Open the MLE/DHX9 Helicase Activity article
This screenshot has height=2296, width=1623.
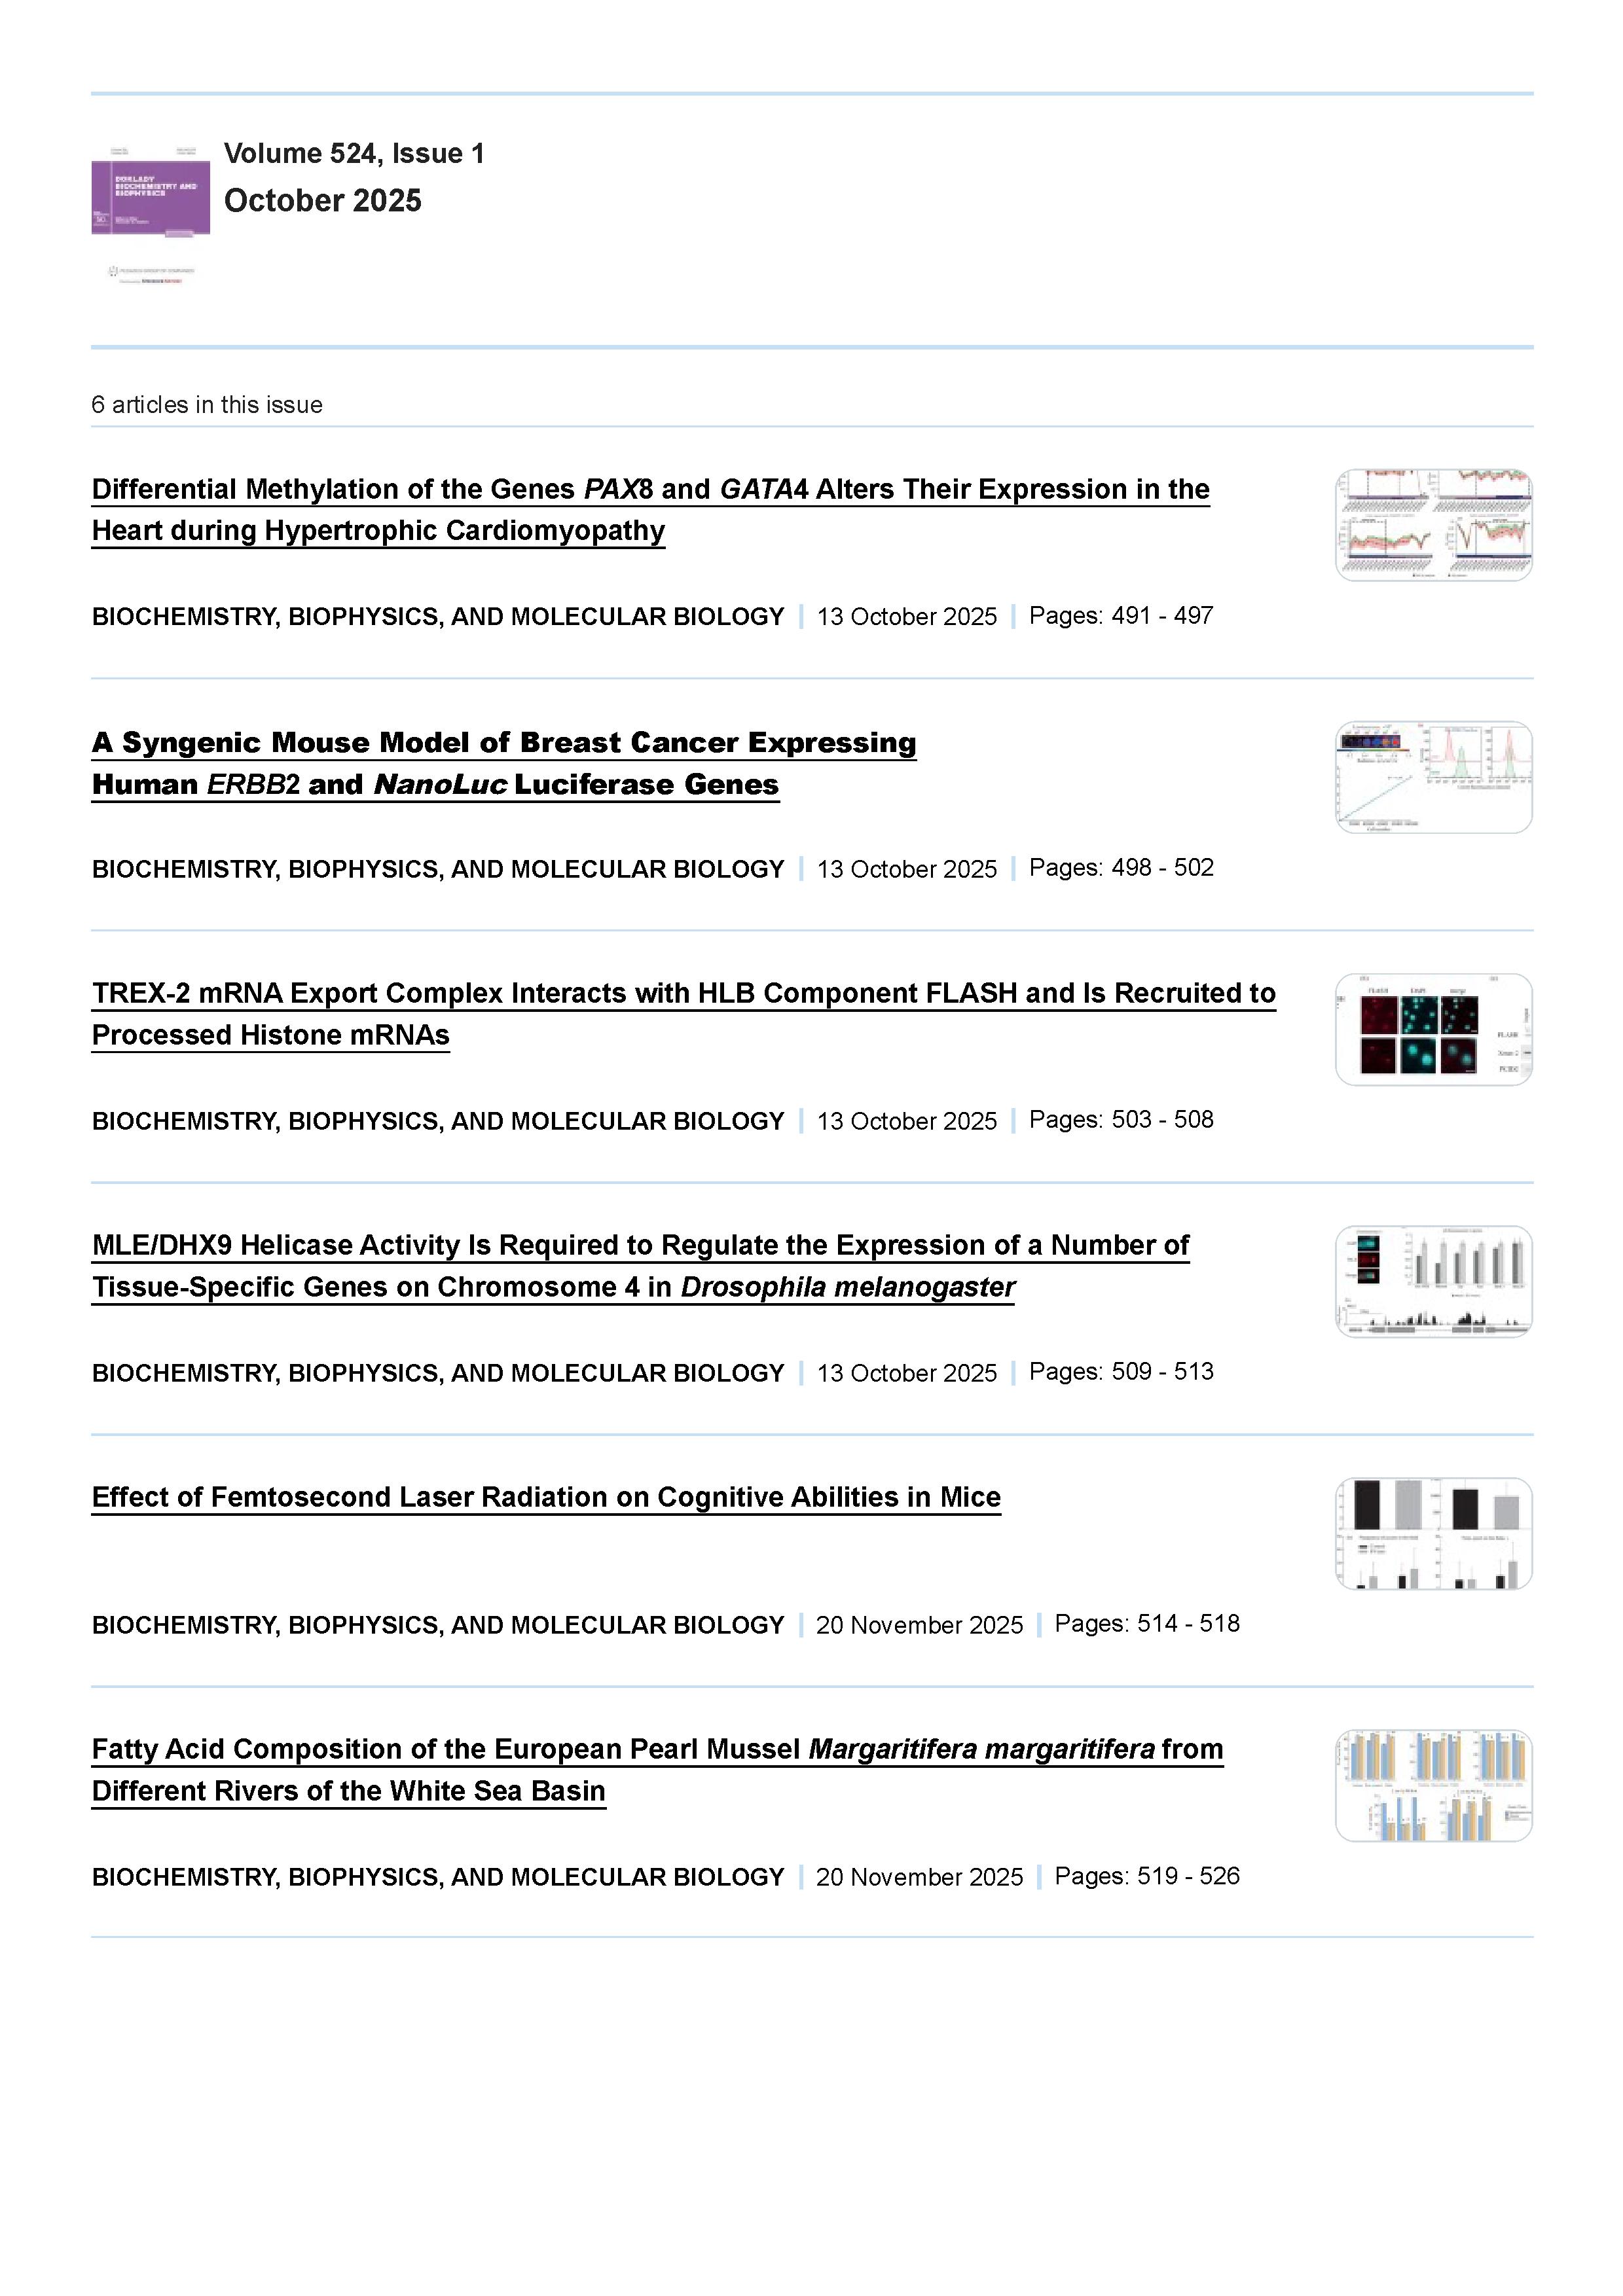(x=640, y=1245)
